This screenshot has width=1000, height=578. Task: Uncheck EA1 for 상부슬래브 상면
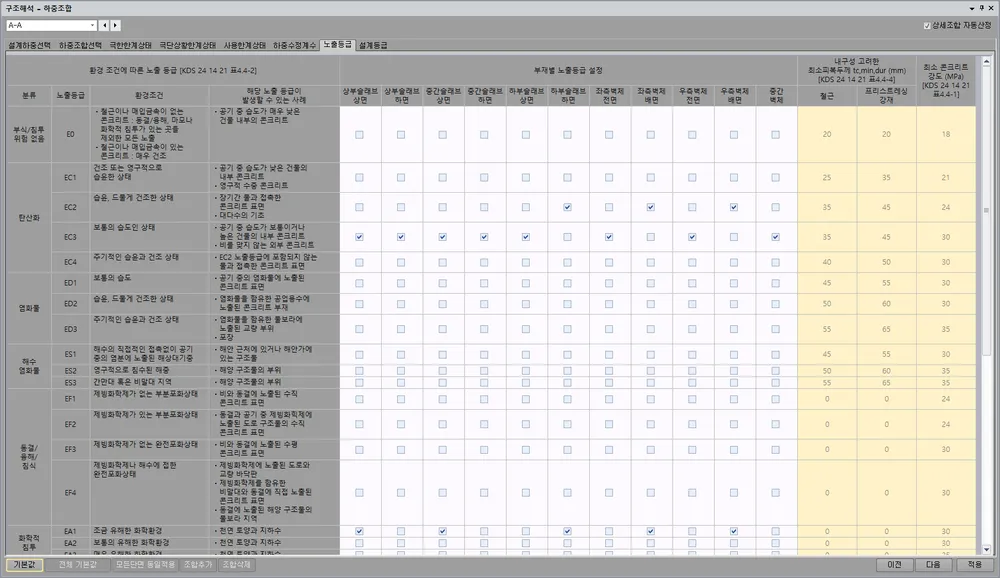[x=360, y=531]
